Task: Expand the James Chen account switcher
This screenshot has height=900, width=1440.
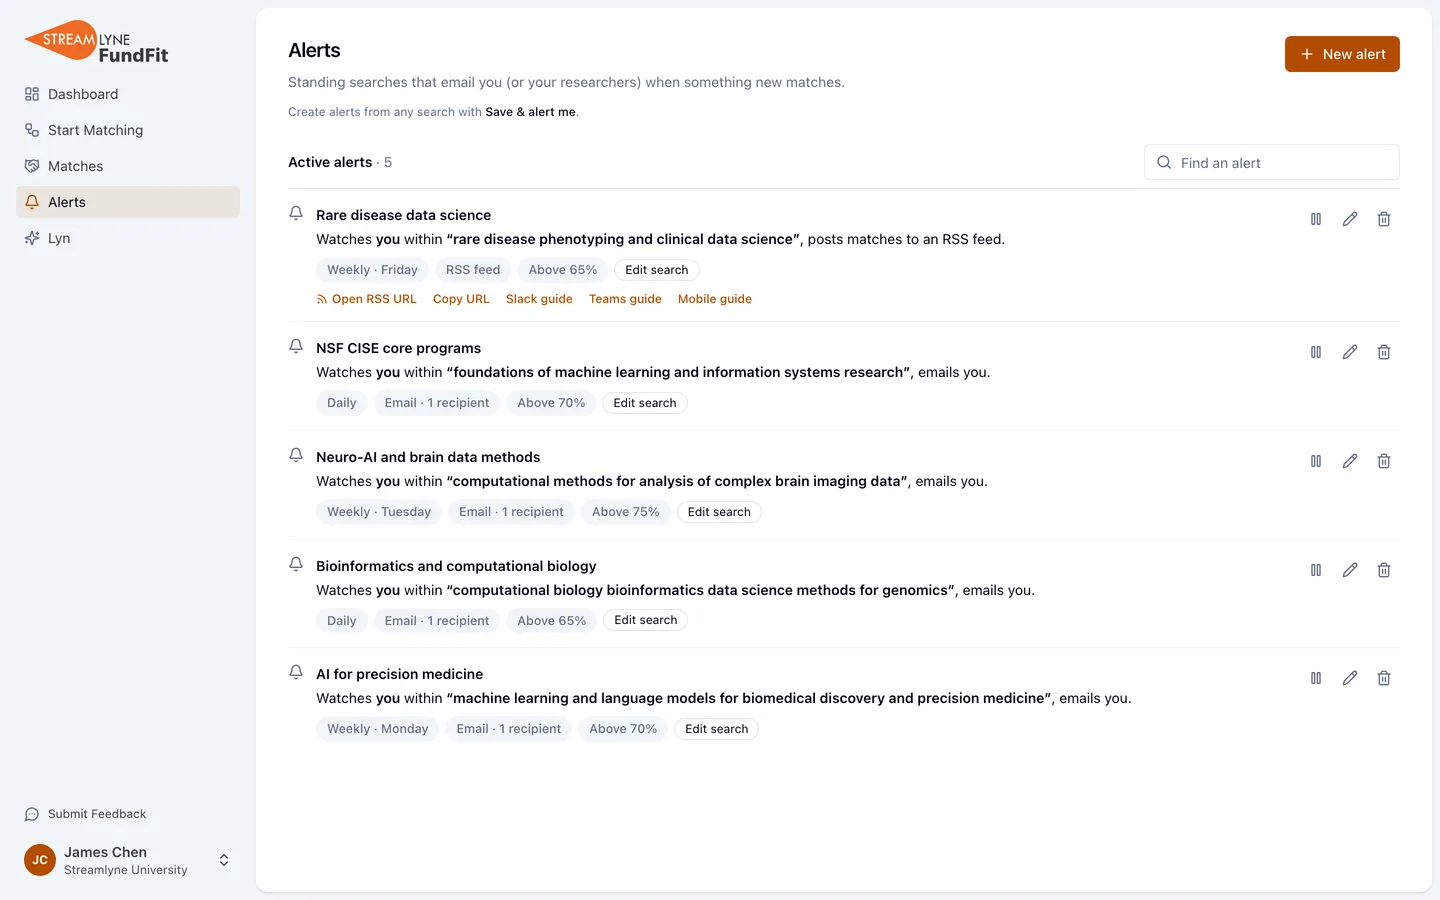Action: 224,860
